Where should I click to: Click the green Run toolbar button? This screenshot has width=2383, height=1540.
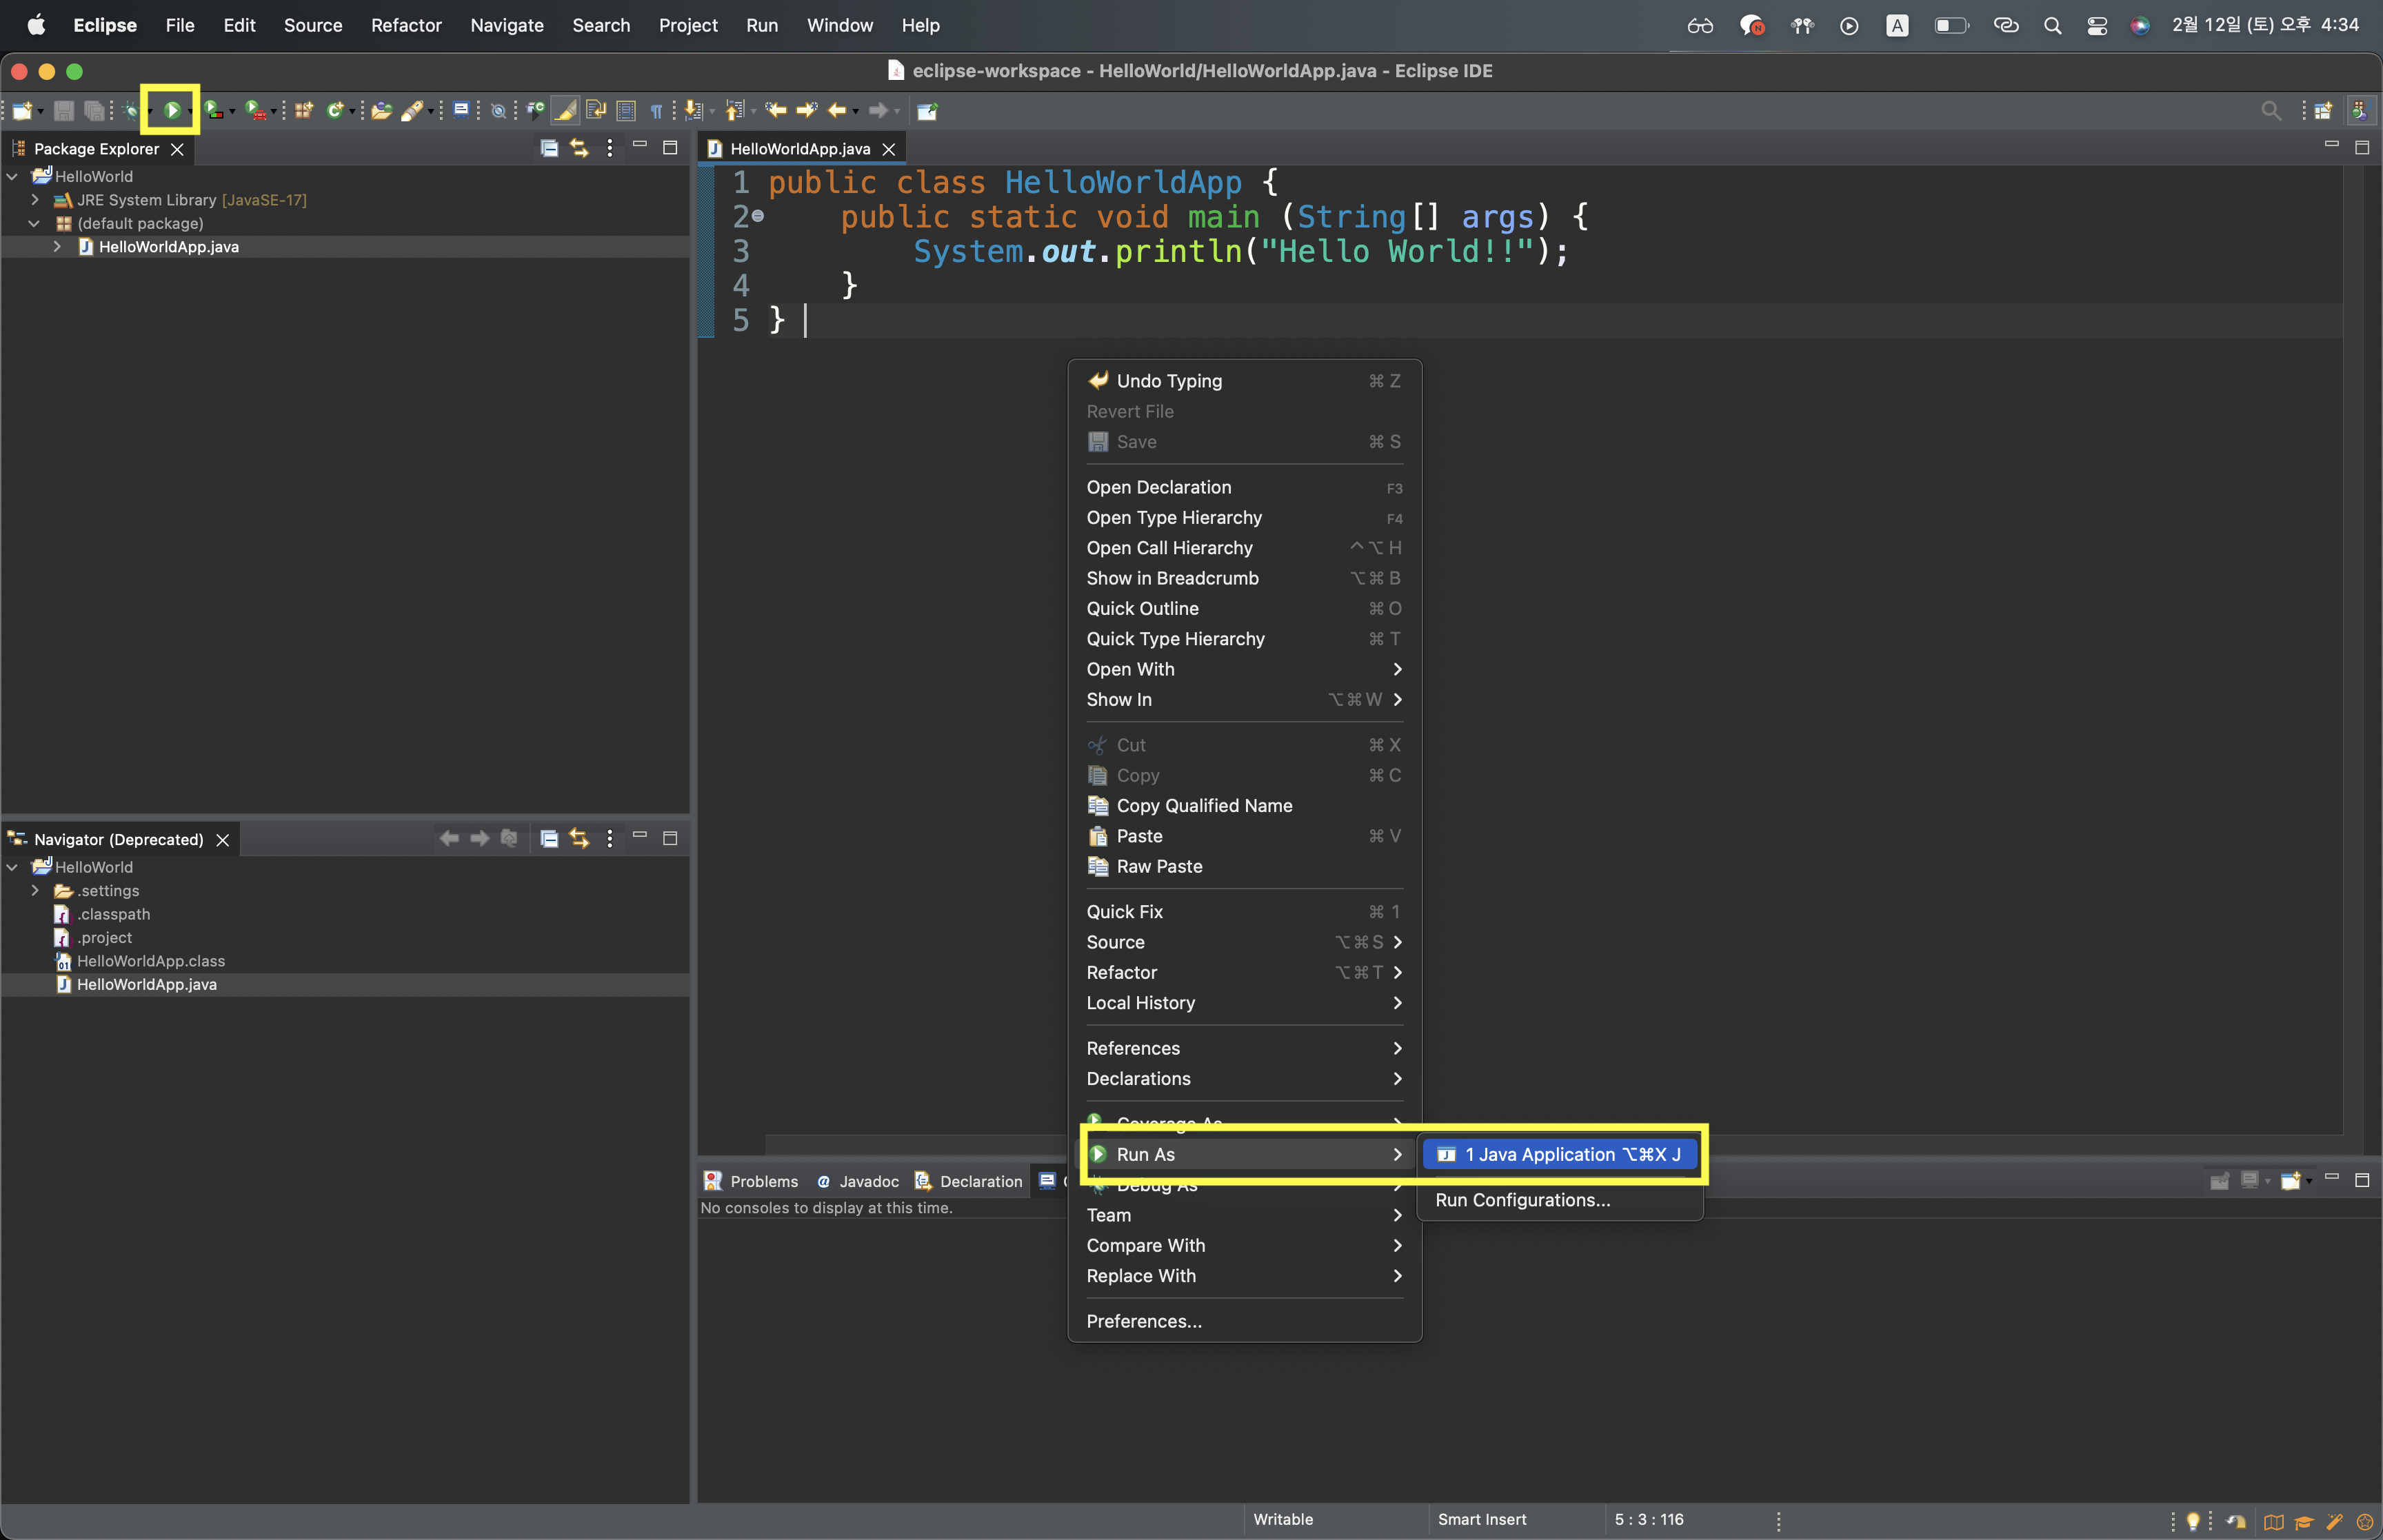pos(172,110)
